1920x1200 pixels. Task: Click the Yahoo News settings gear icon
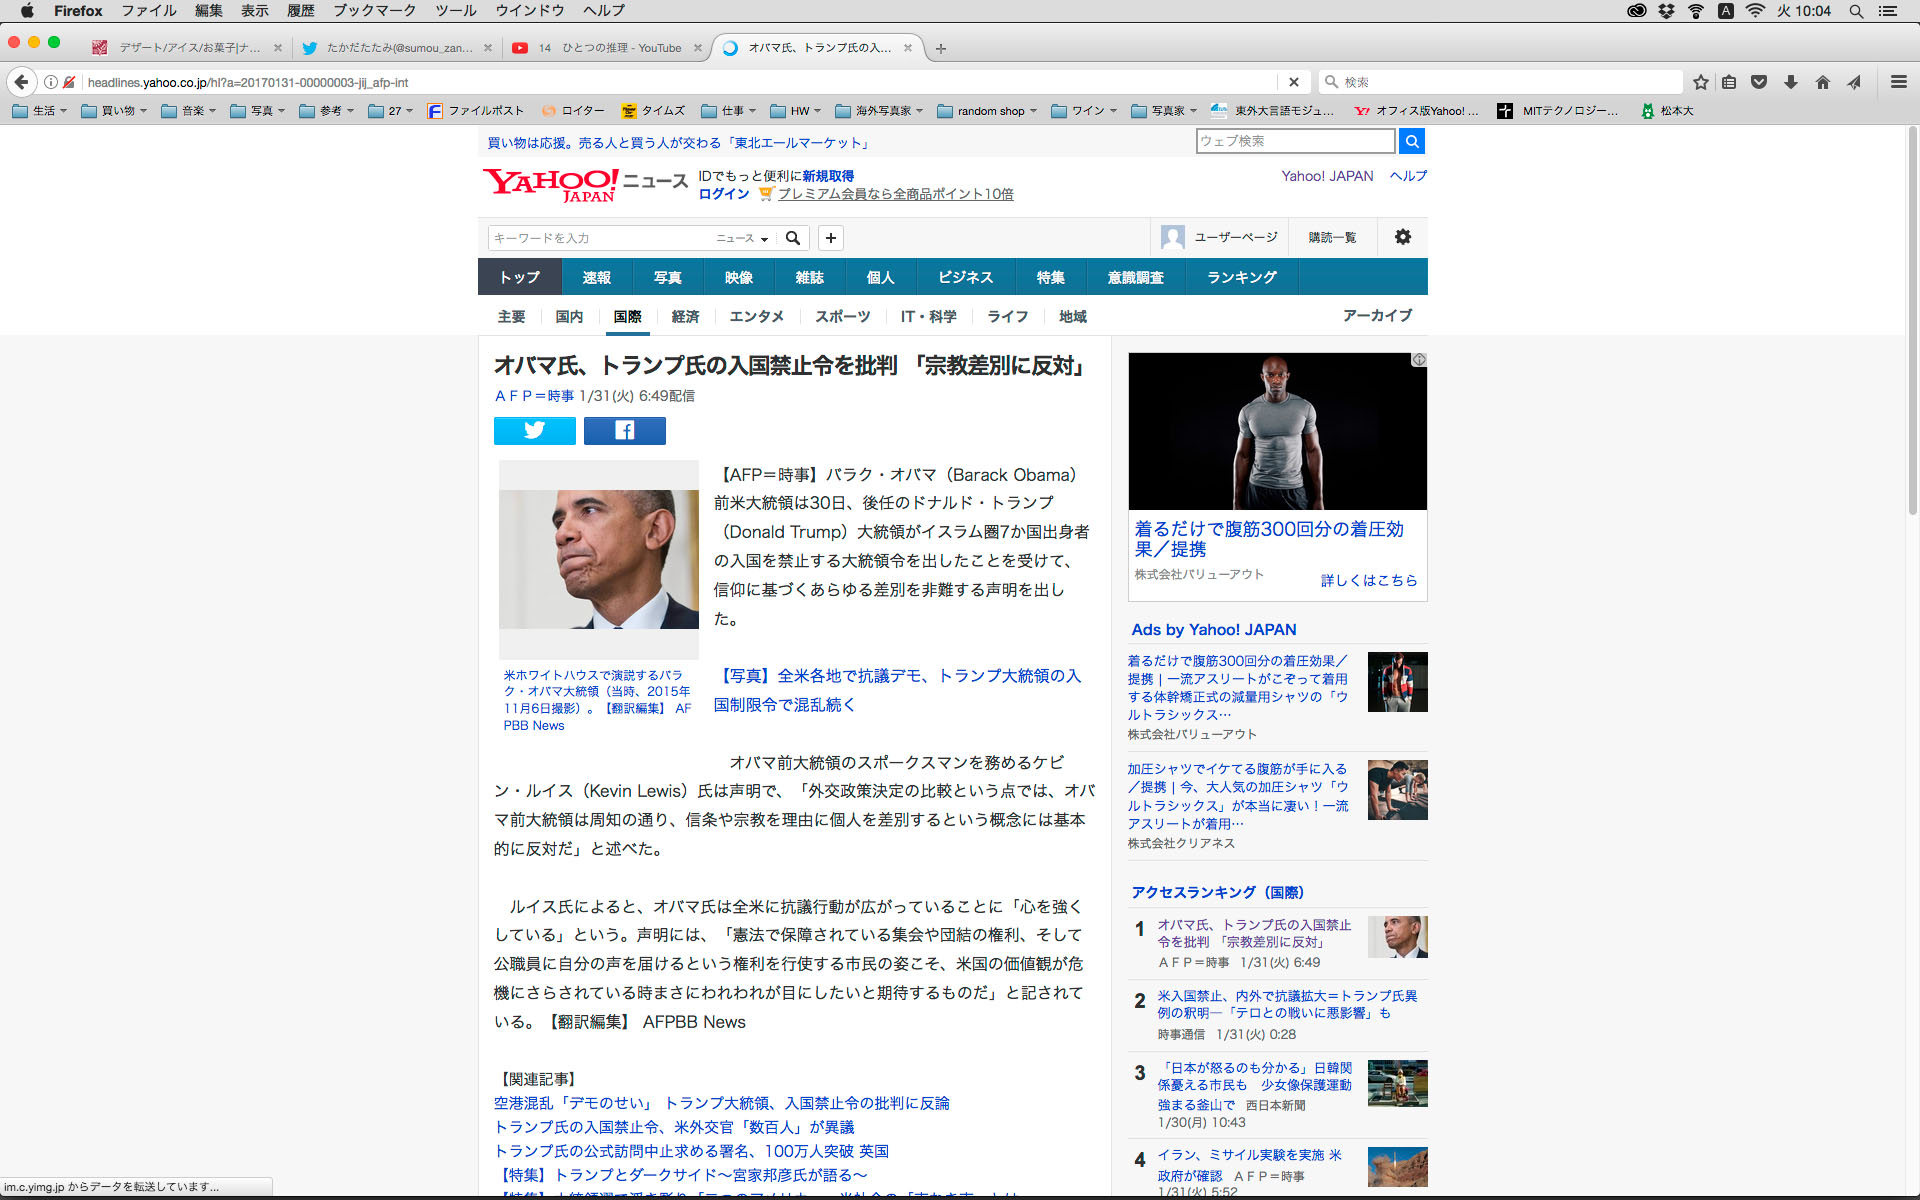1402,237
